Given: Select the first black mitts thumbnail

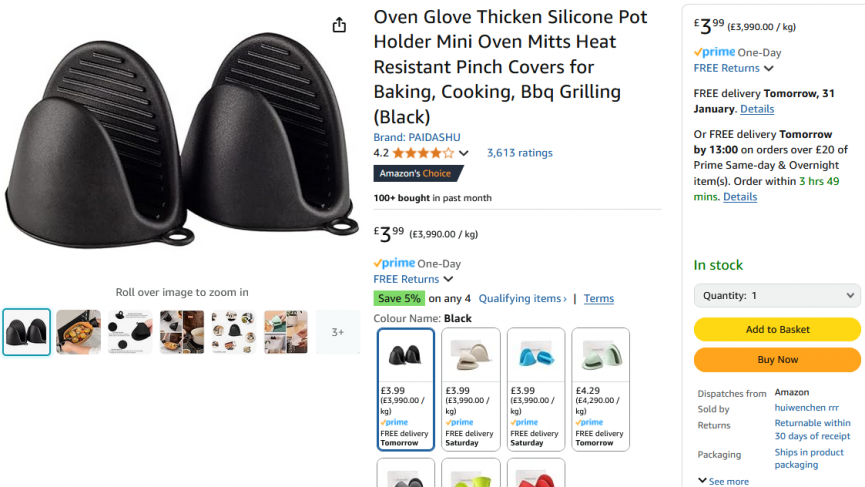Looking at the screenshot, I should 26,332.
